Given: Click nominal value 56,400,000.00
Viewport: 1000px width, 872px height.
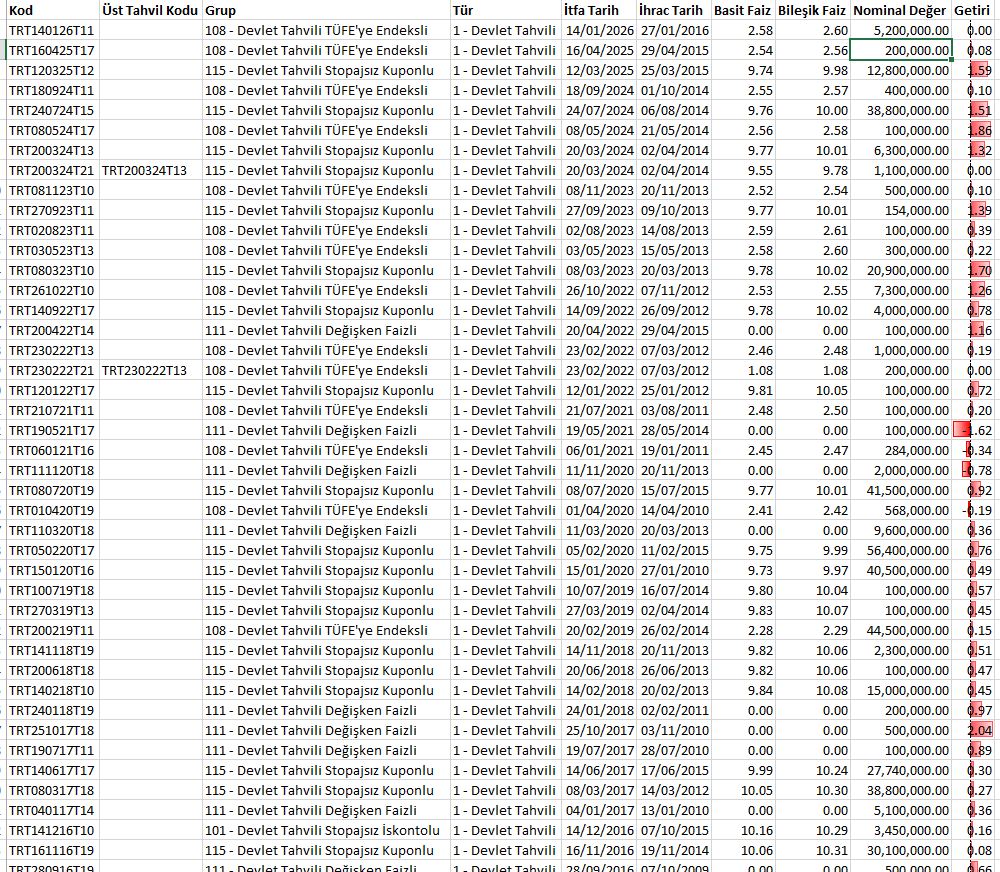Looking at the screenshot, I should 901,551.
